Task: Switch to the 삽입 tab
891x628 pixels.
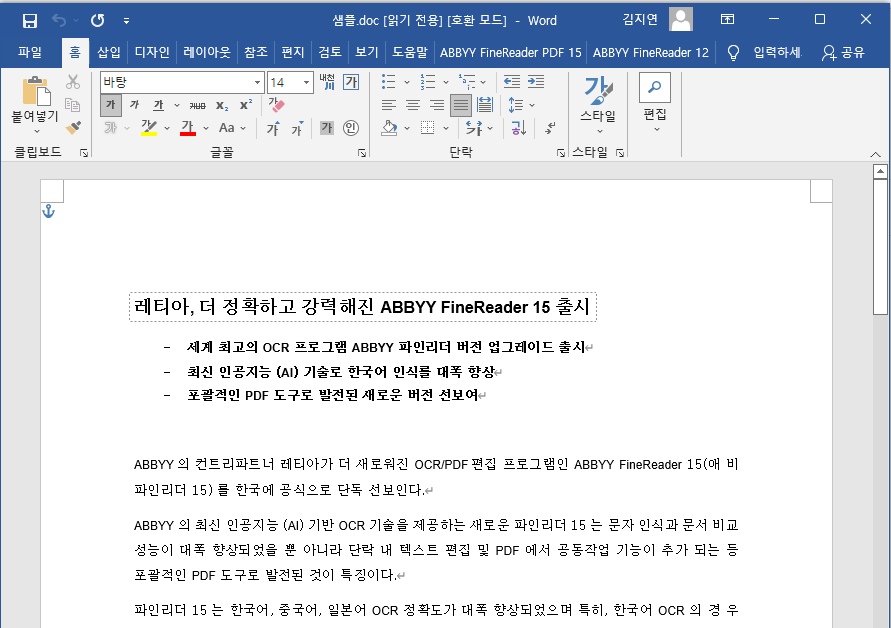Action: click(x=109, y=52)
